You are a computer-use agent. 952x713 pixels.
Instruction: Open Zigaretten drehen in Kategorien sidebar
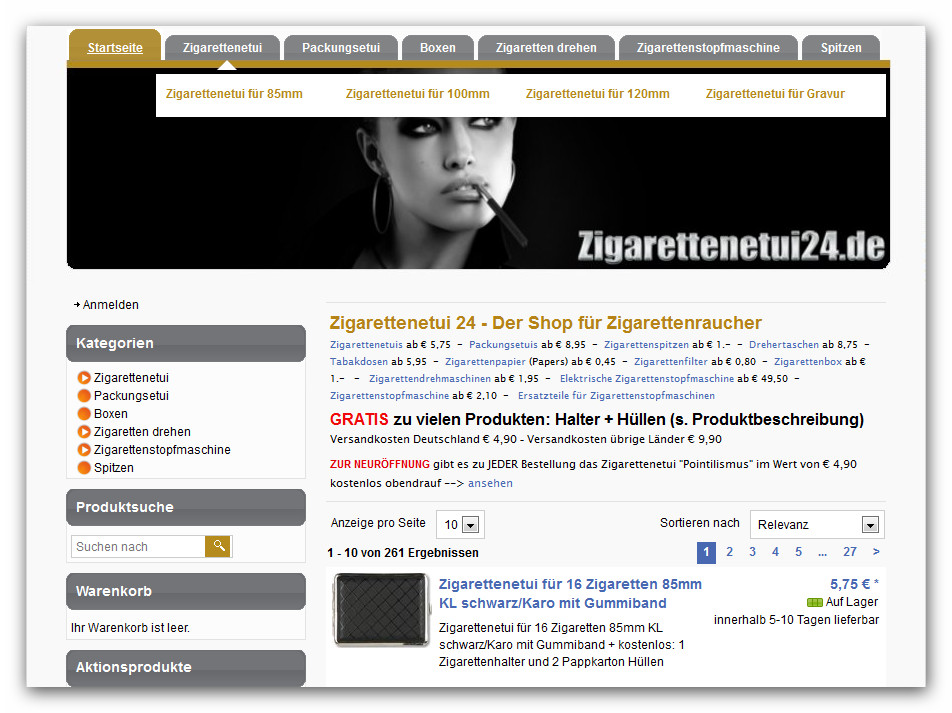pos(142,432)
